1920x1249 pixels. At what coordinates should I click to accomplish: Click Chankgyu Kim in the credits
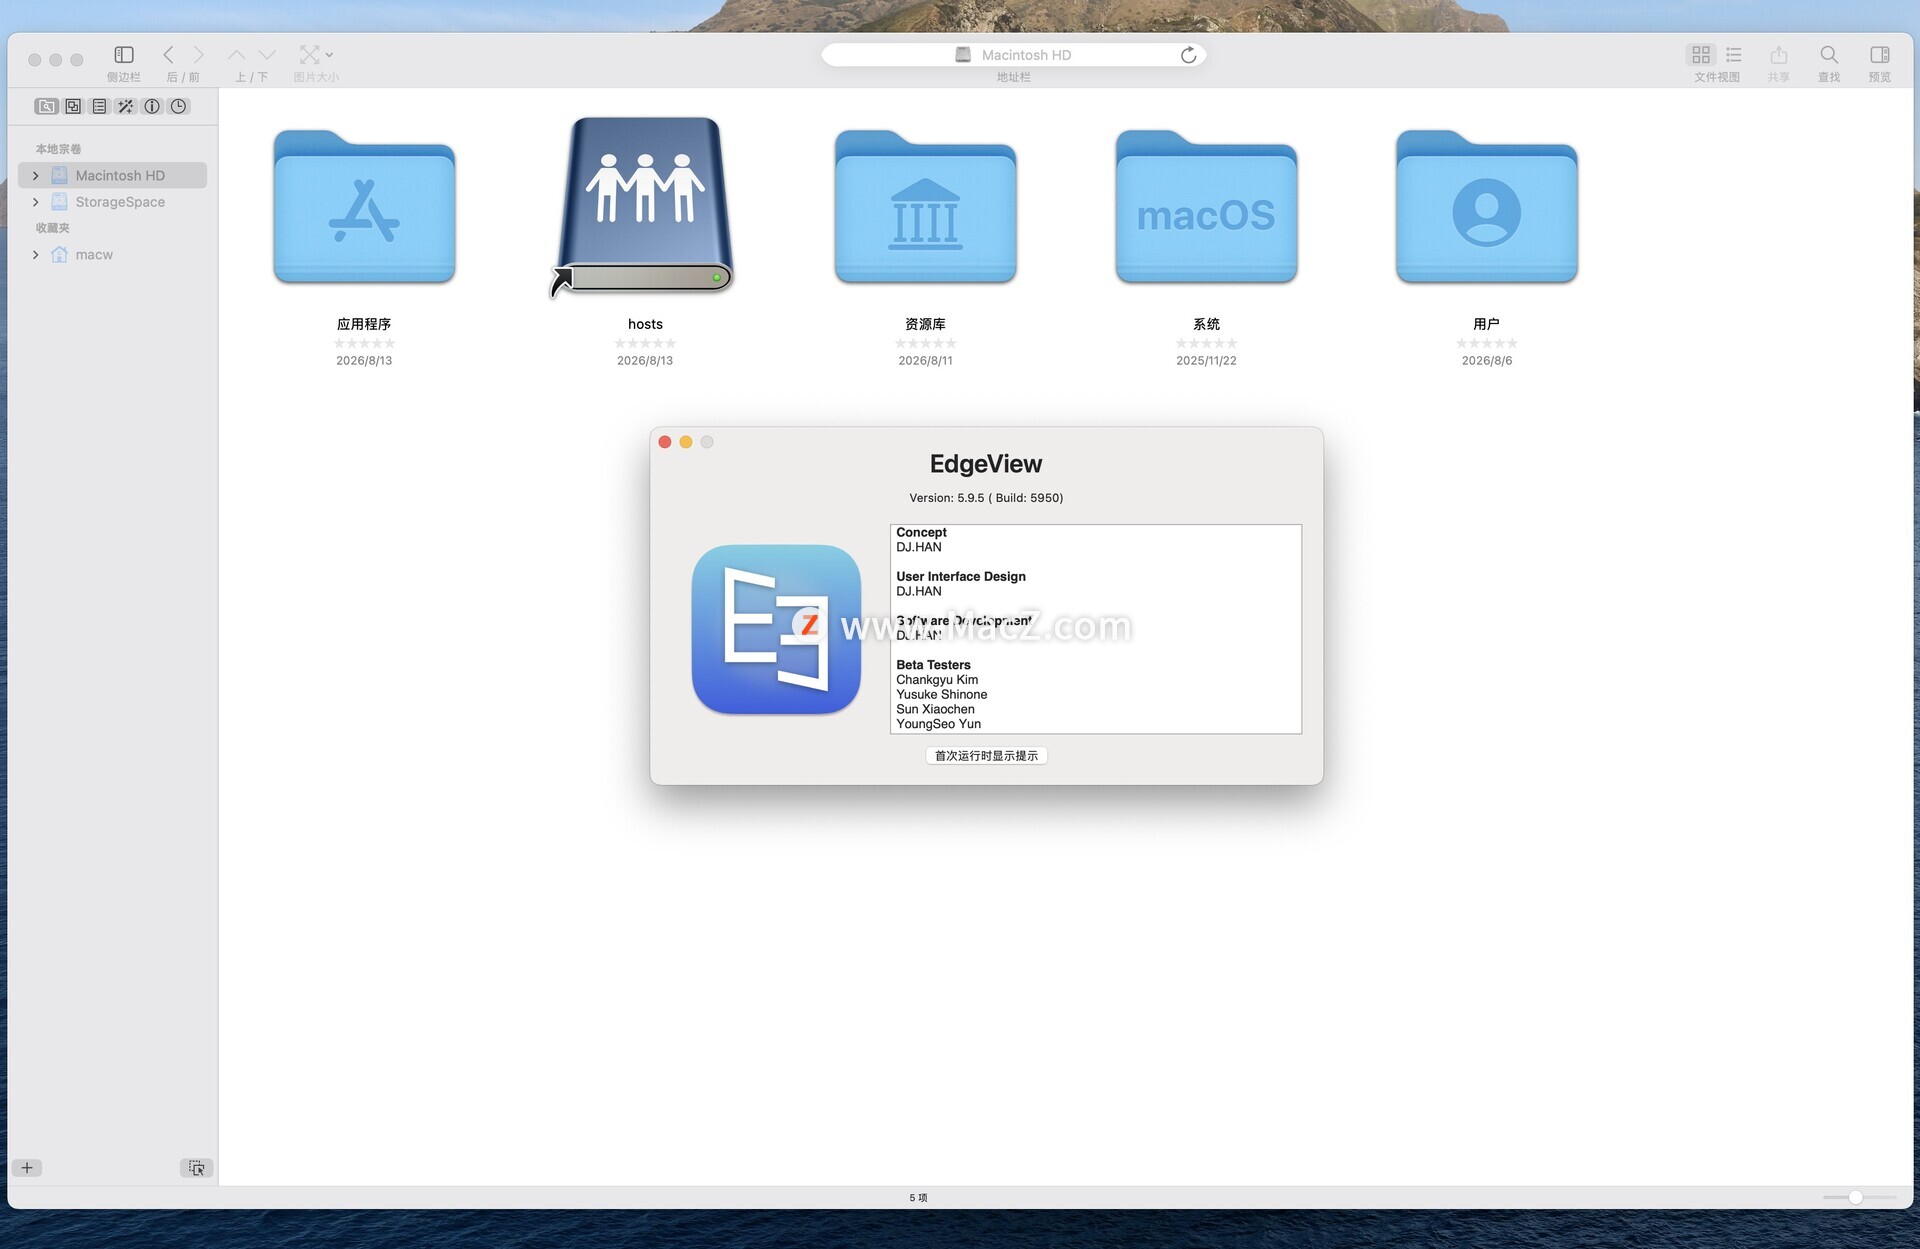(x=937, y=680)
